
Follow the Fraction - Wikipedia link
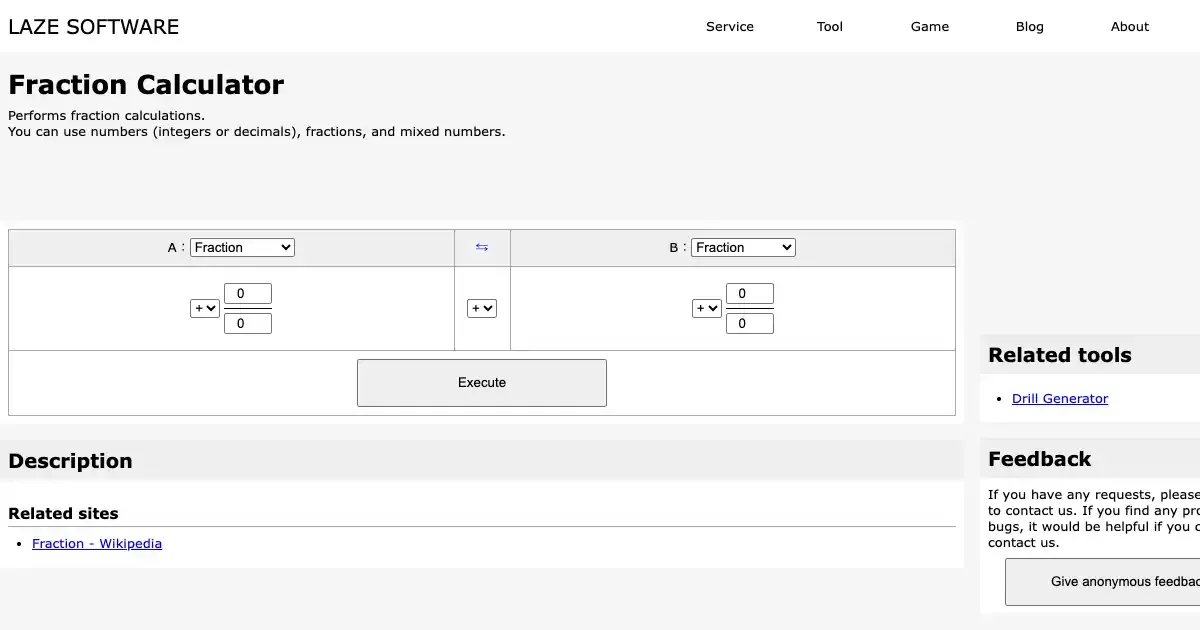pyautogui.click(x=97, y=544)
